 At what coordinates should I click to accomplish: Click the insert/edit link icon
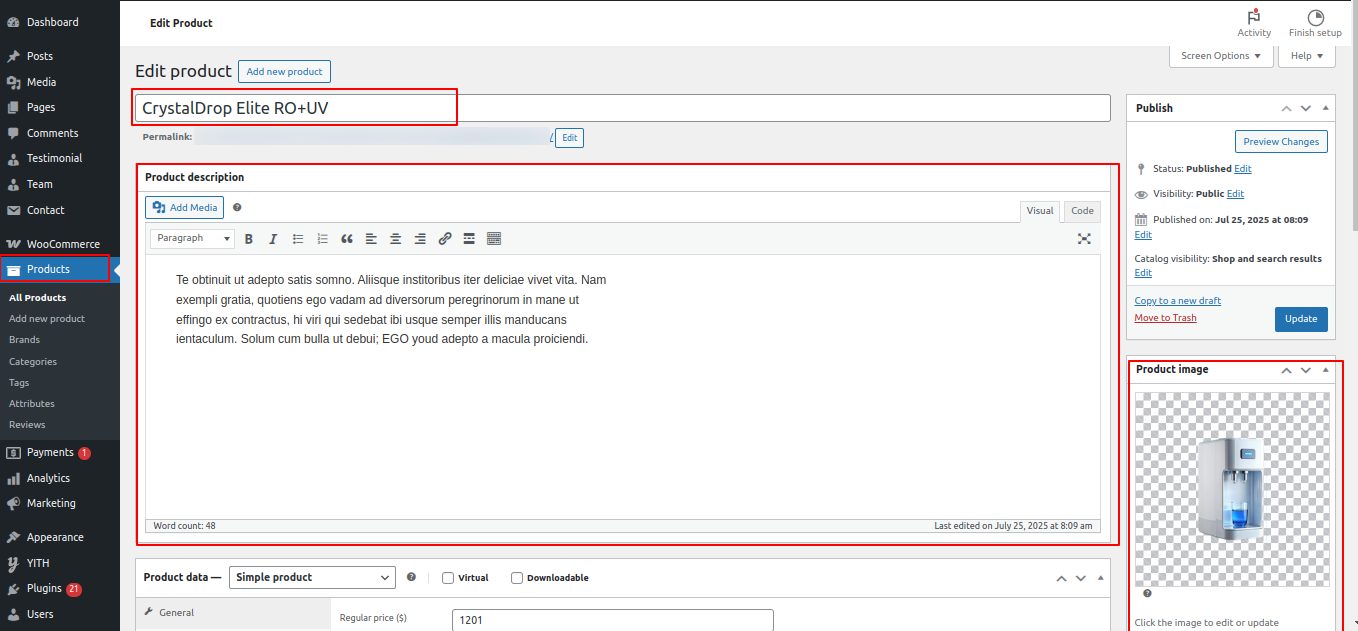(x=445, y=239)
